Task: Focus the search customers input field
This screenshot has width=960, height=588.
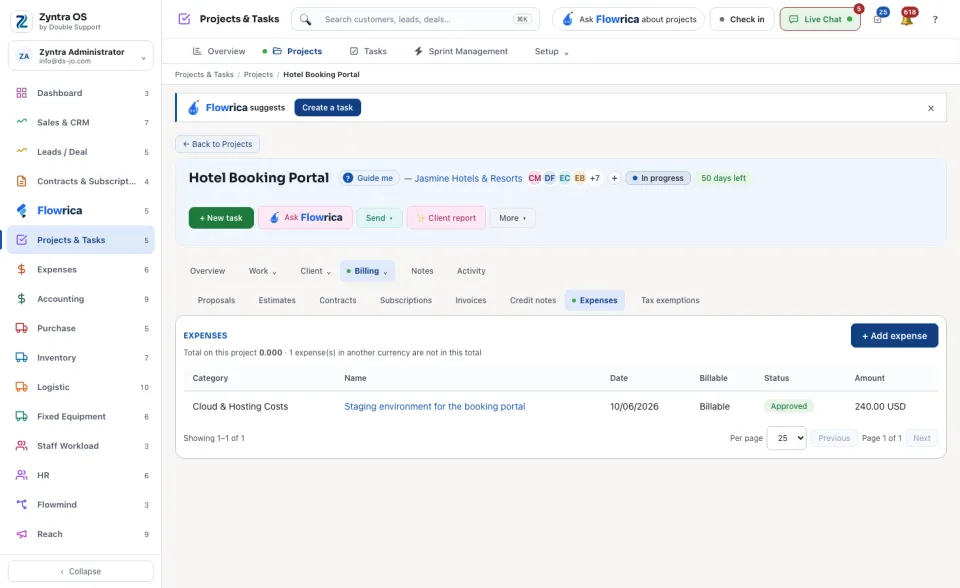Action: point(416,20)
